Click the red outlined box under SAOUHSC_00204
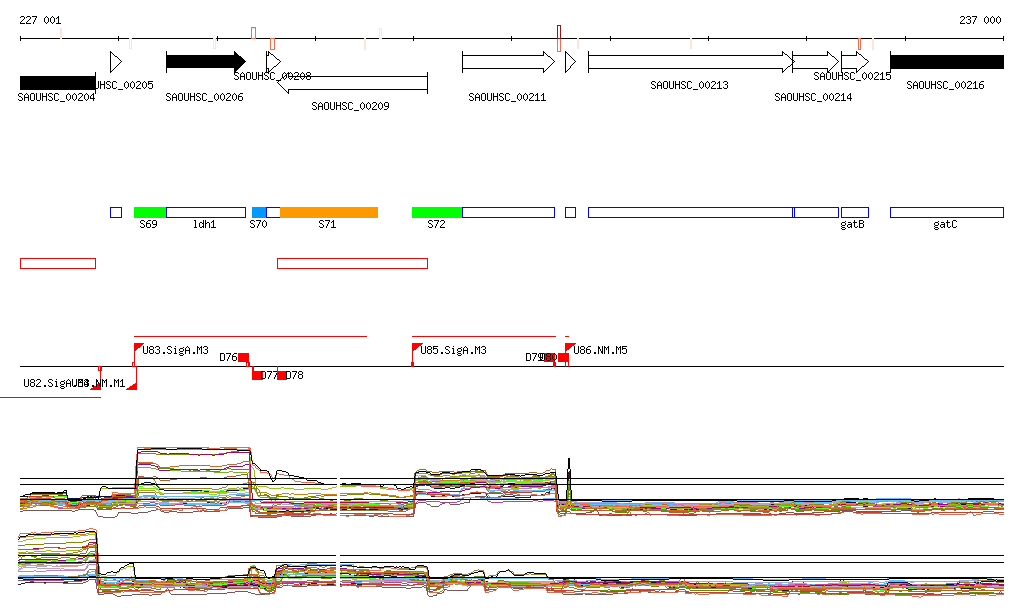 pos(58,264)
